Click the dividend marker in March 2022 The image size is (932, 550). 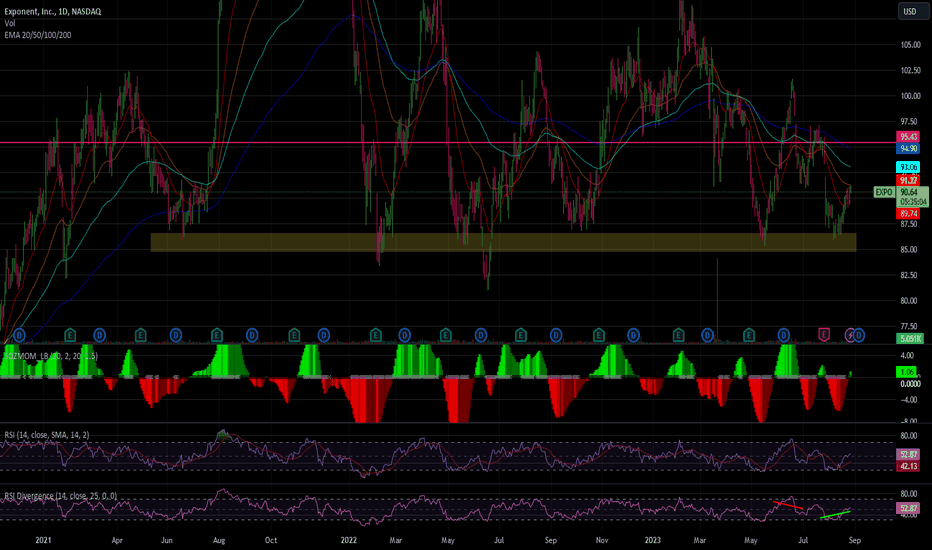(405, 335)
